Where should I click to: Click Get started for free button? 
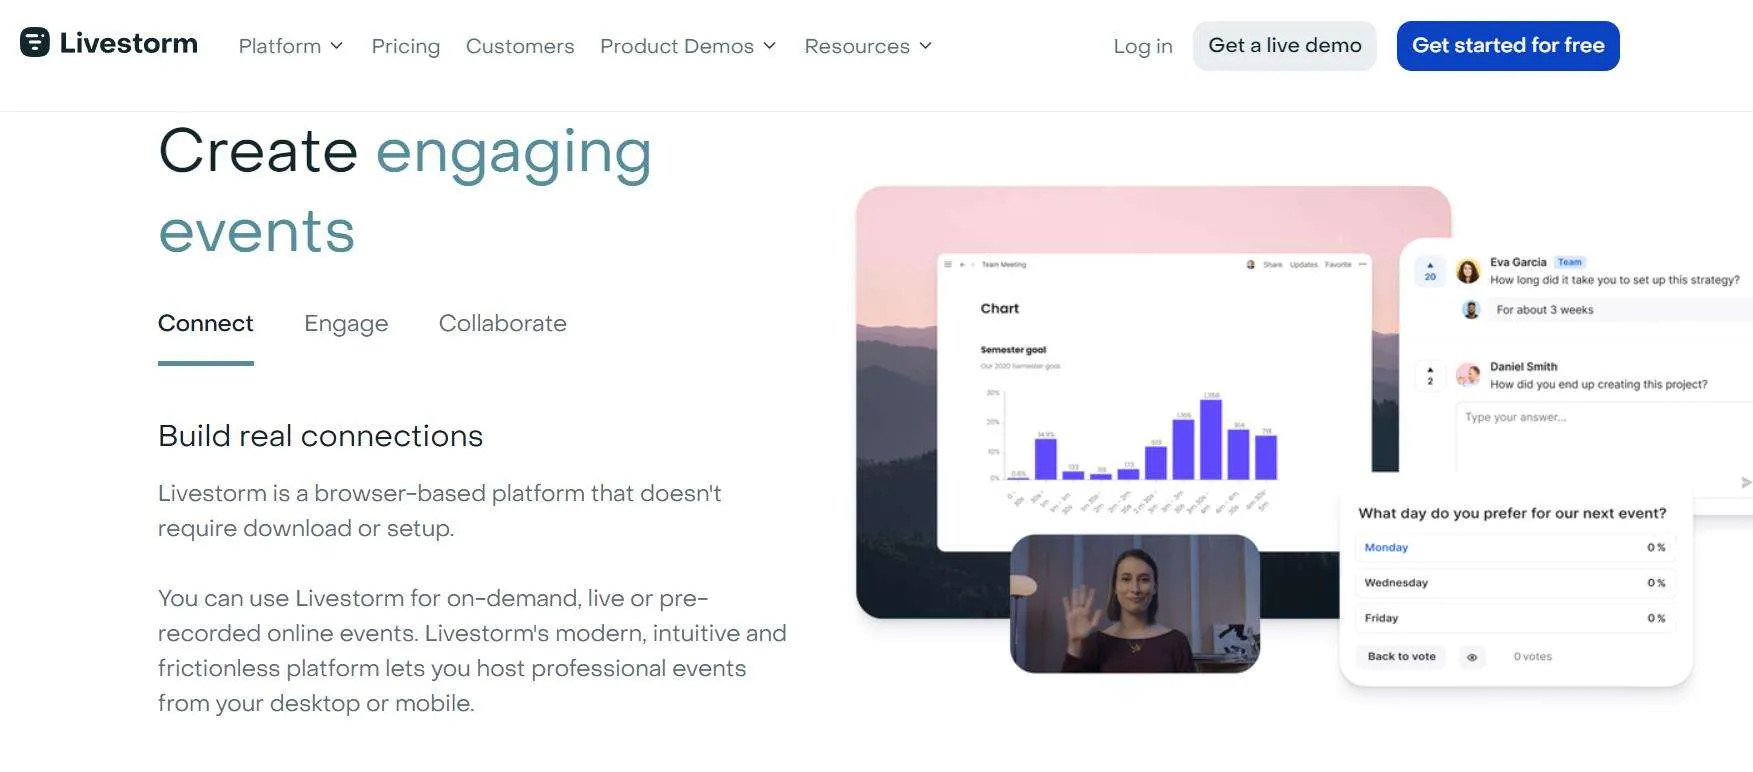click(1508, 46)
